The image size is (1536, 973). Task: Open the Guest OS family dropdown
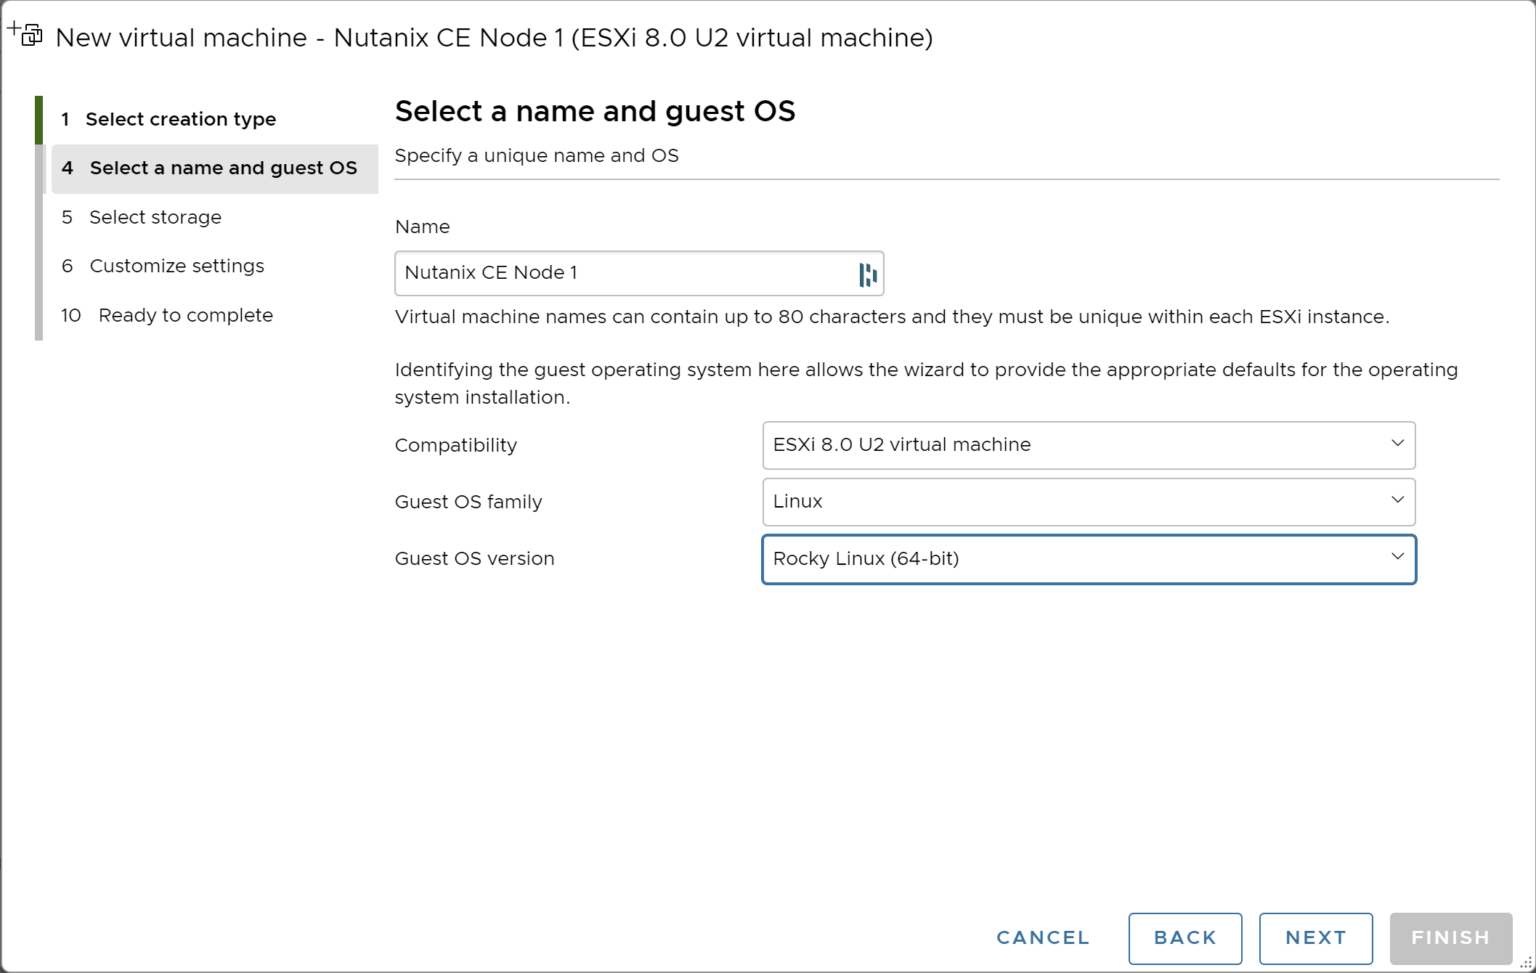pyautogui.click(x=1088, y=502)
